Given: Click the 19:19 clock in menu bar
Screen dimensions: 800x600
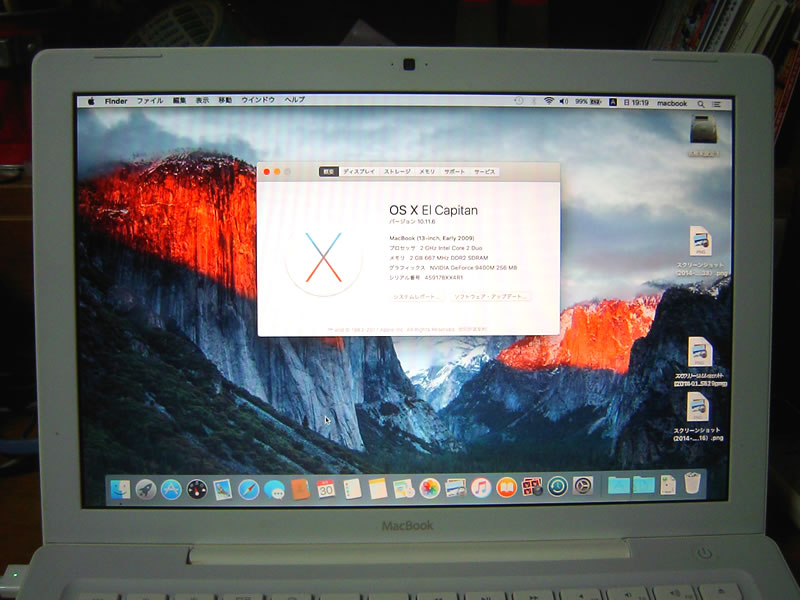Looking at the screenshot, I should (x=636, y=103).
